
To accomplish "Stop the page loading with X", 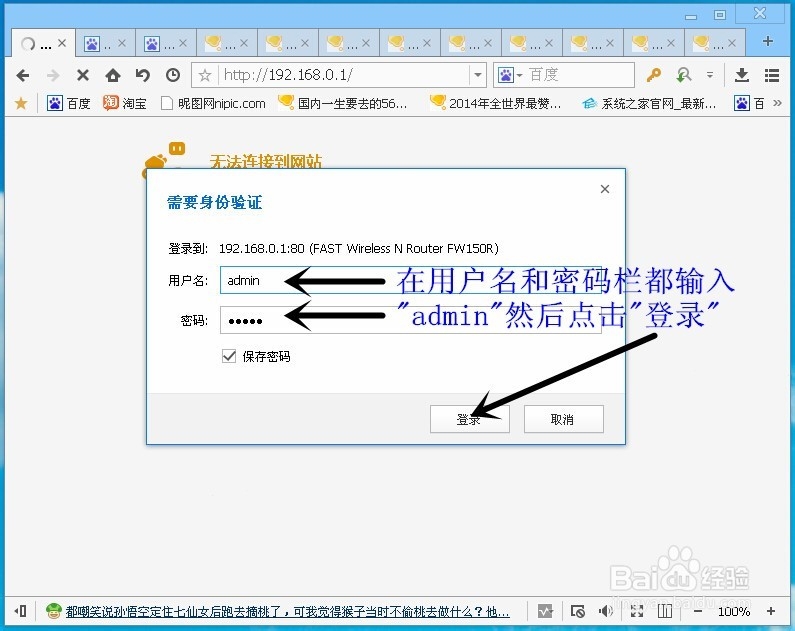I will (83, 76).
